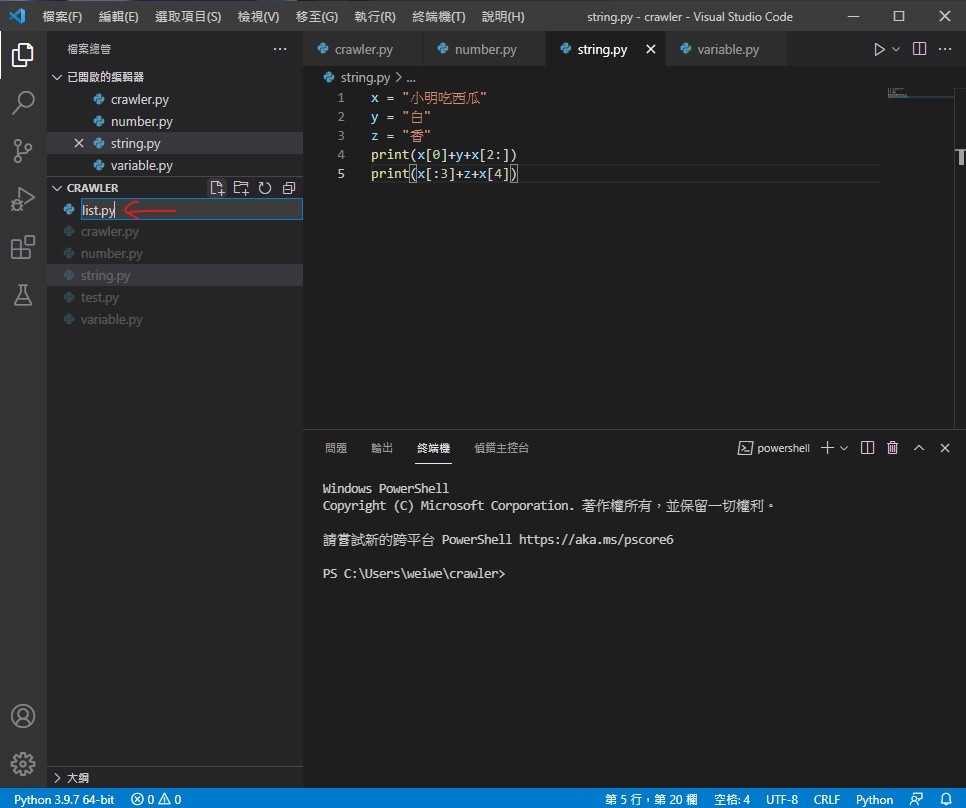Close the string.py editor tab
The width and height of the screenshot is (966, 808).
click(x=651, y=49)
